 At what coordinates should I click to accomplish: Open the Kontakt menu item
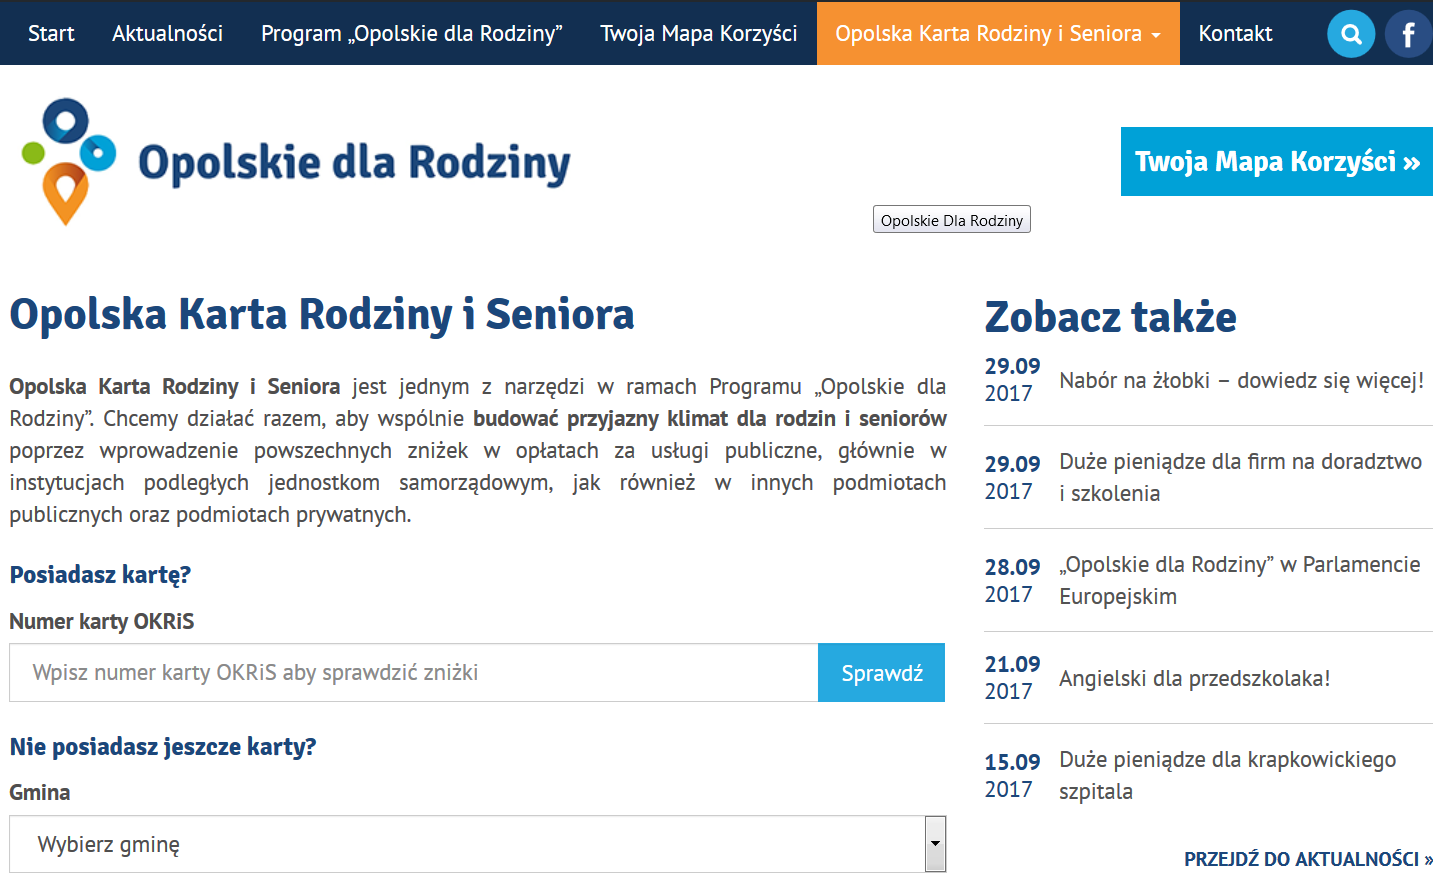pos(1235,33)
